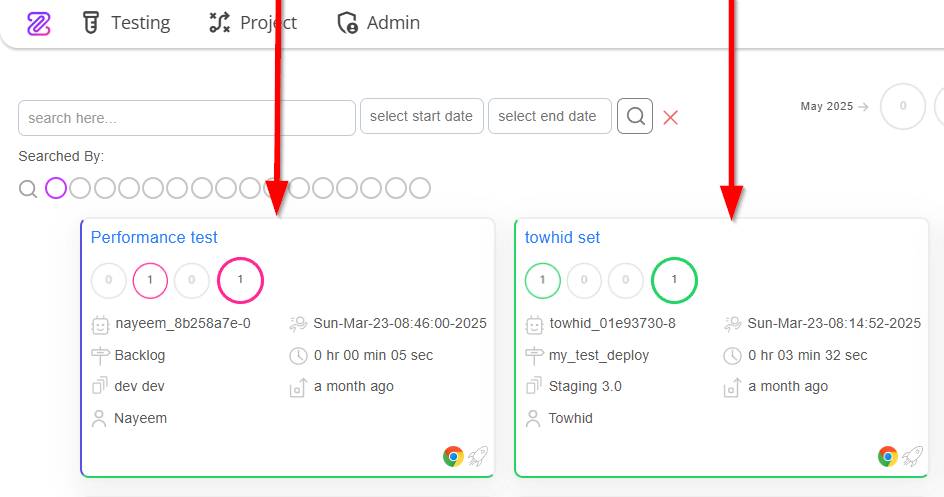Open the select end date picker

[x=550, y=116]
